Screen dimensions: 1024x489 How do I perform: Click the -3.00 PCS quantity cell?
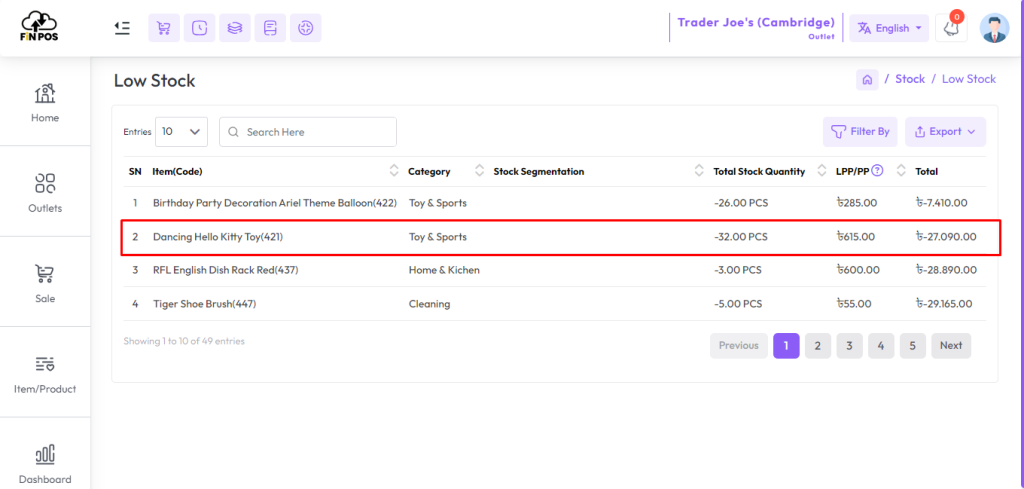click(738, 270)
